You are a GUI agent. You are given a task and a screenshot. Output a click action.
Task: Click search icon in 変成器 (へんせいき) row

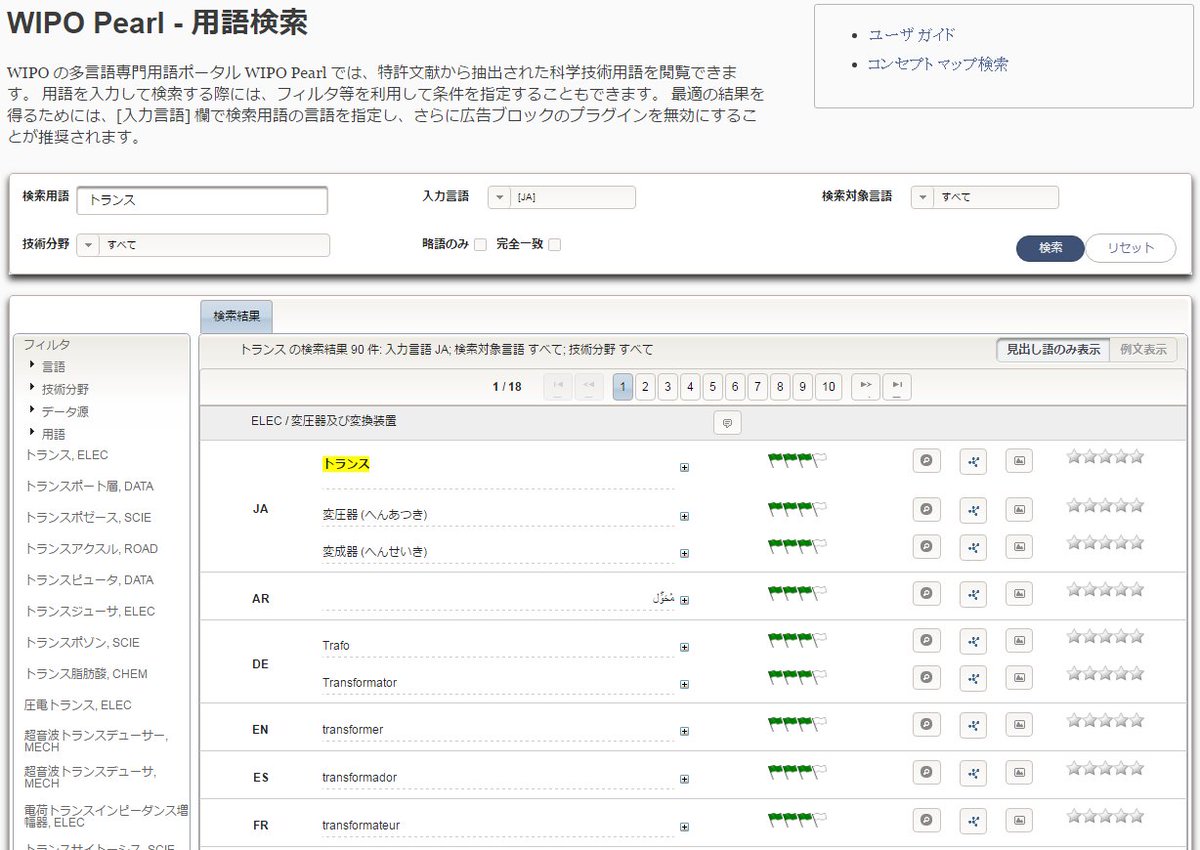pyautogui.click(x=927, y=546)
